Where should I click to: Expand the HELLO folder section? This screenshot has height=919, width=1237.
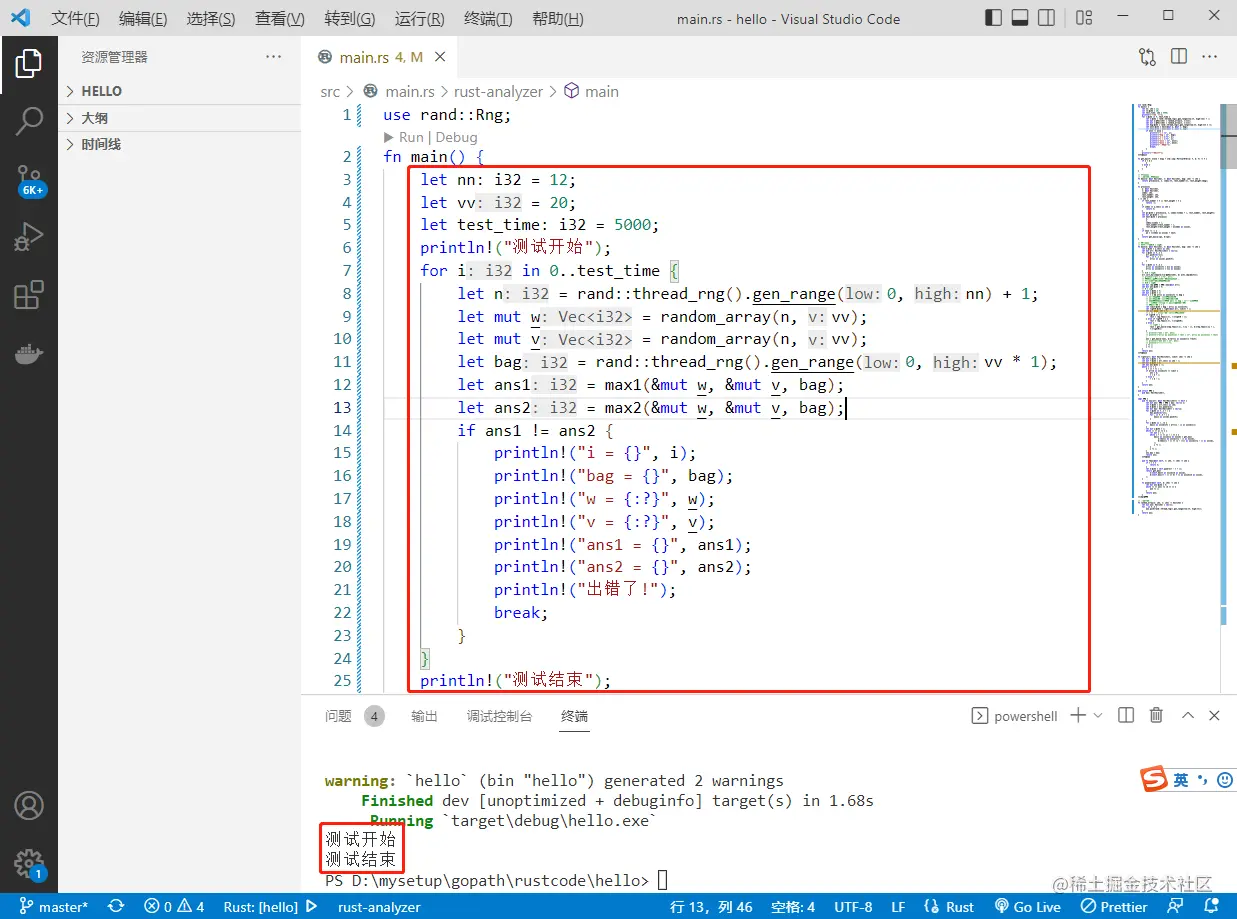coord(180,91)
